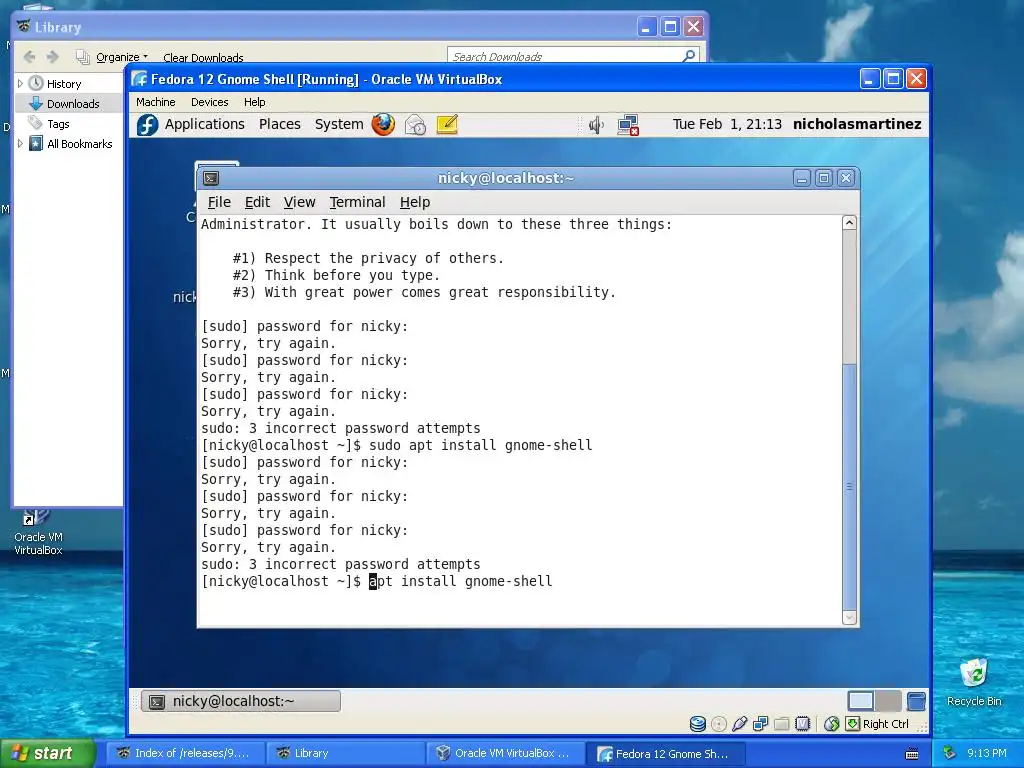Click the VirtualBox USB devices status icon
1024x768 pixels.
[x=739, y=724]
